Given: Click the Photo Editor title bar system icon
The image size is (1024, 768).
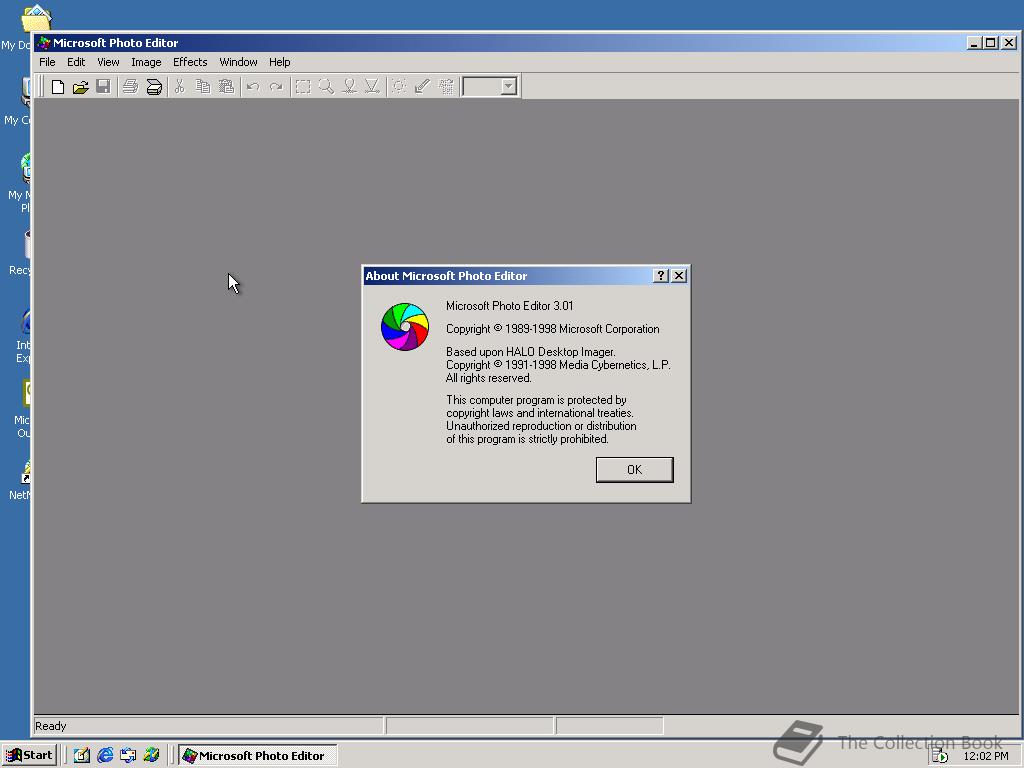Looking at the screenshot, I should [44, 43].
